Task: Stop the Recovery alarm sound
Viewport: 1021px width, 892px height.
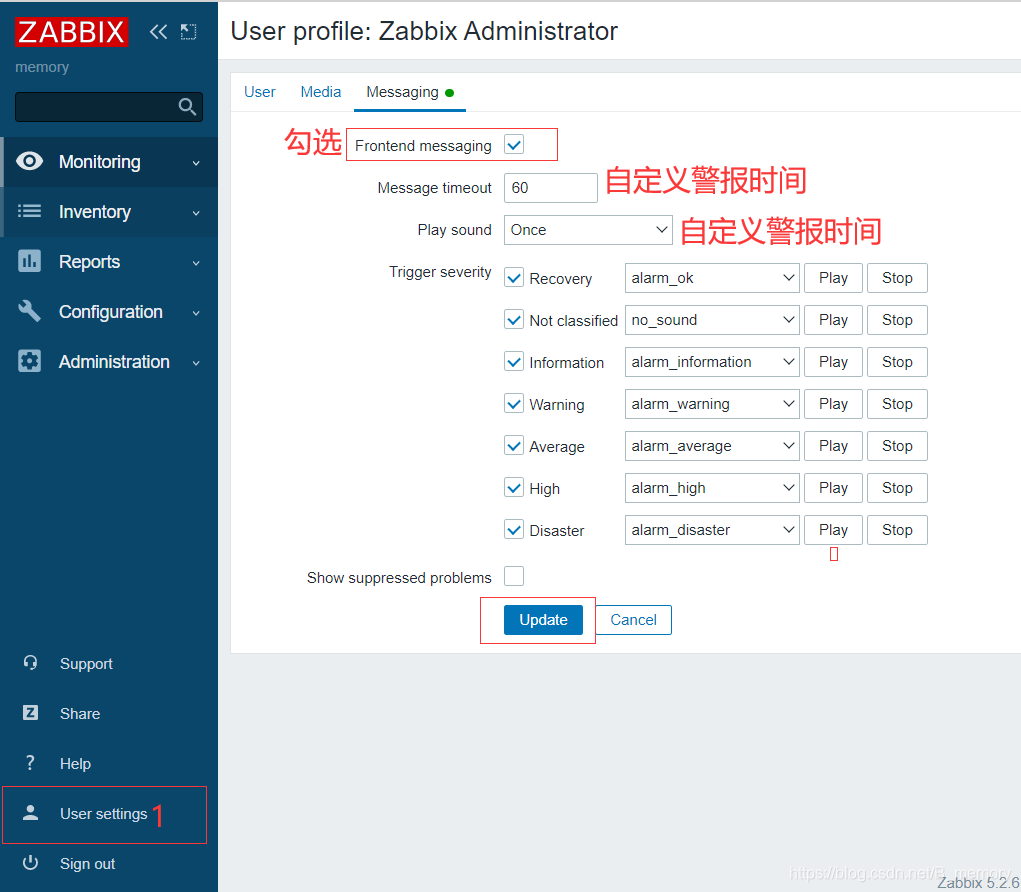Action: [897, 278]
